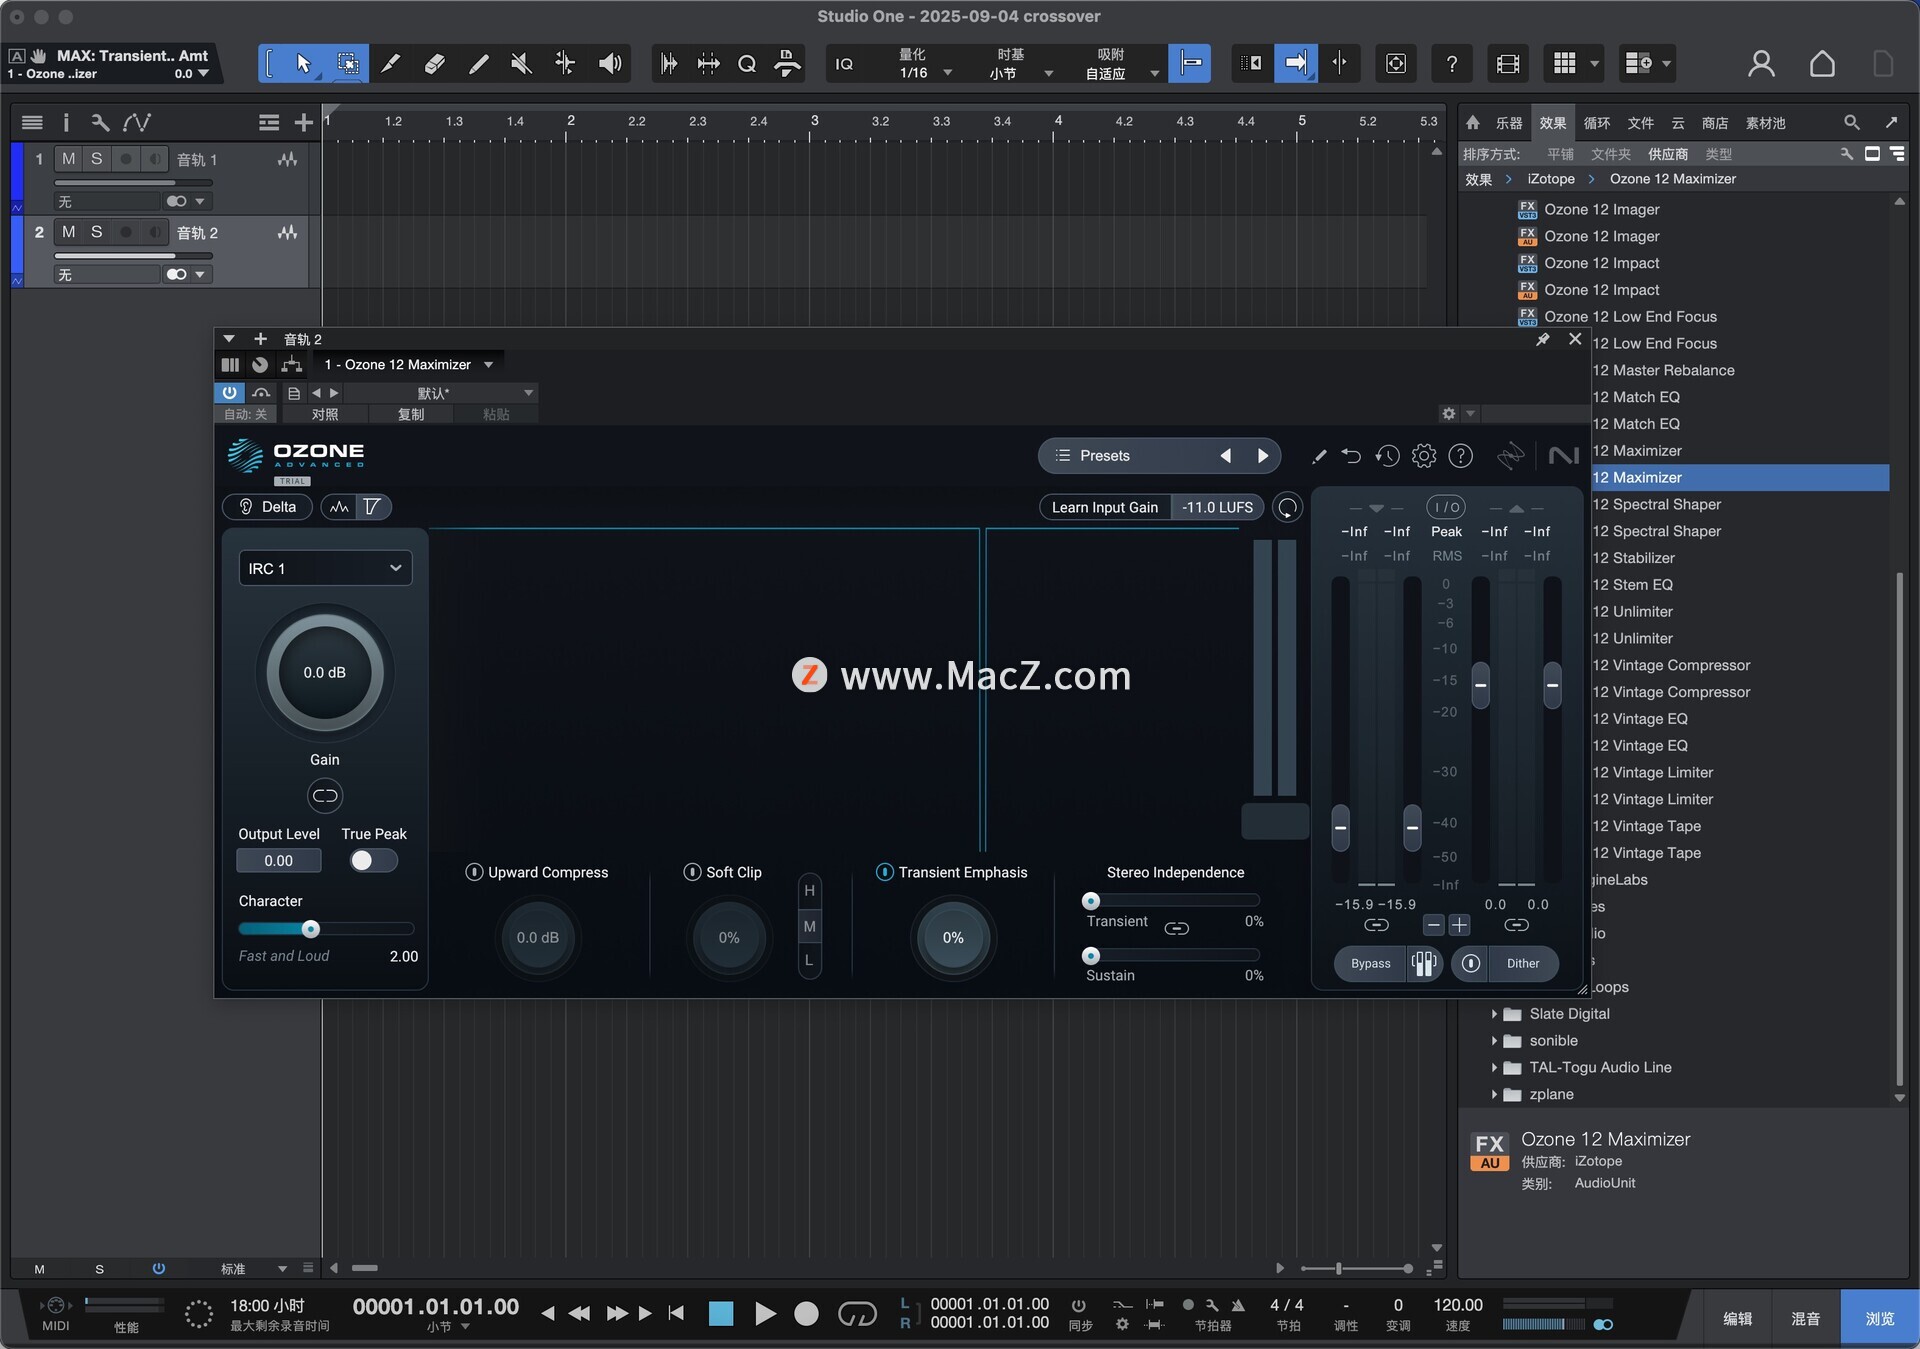The image size is (1920, 1349).
Task: Select the Range tool
Action: [348, 64]
